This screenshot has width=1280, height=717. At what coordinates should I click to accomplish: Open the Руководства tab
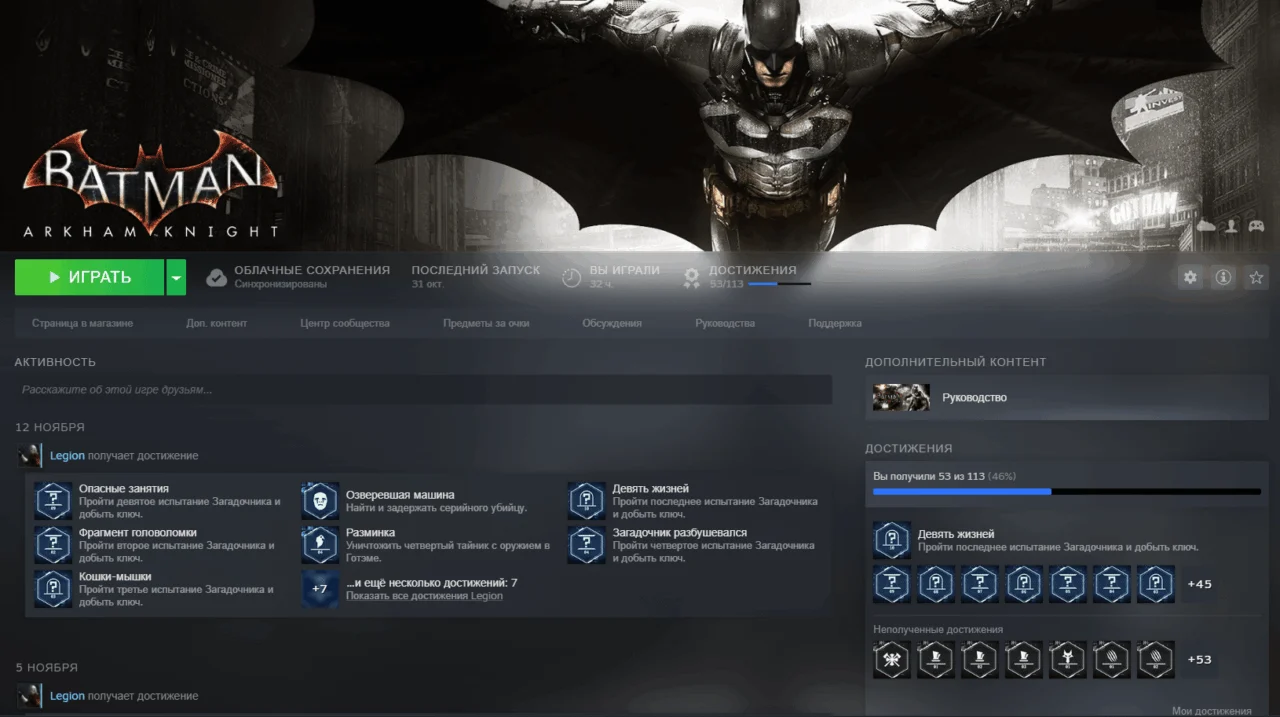click(x=725, y=323)
